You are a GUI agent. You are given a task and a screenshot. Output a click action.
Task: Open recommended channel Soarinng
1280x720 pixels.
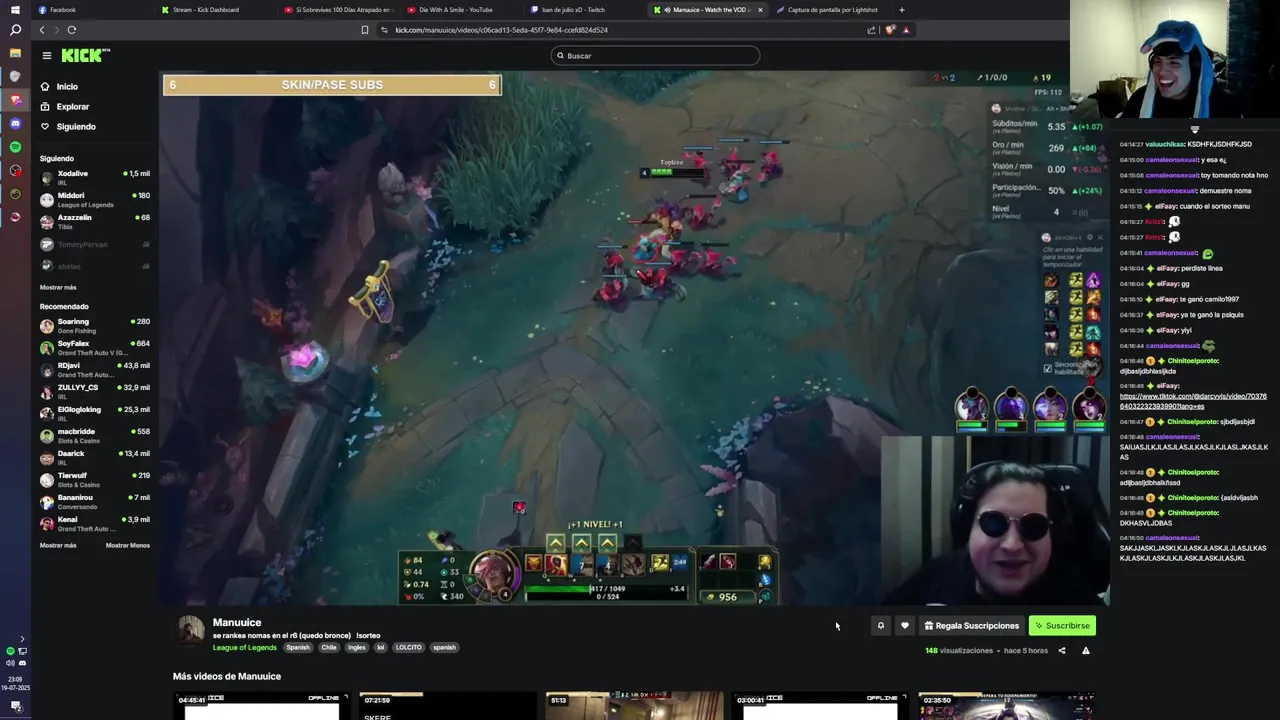tap(95, 325)
